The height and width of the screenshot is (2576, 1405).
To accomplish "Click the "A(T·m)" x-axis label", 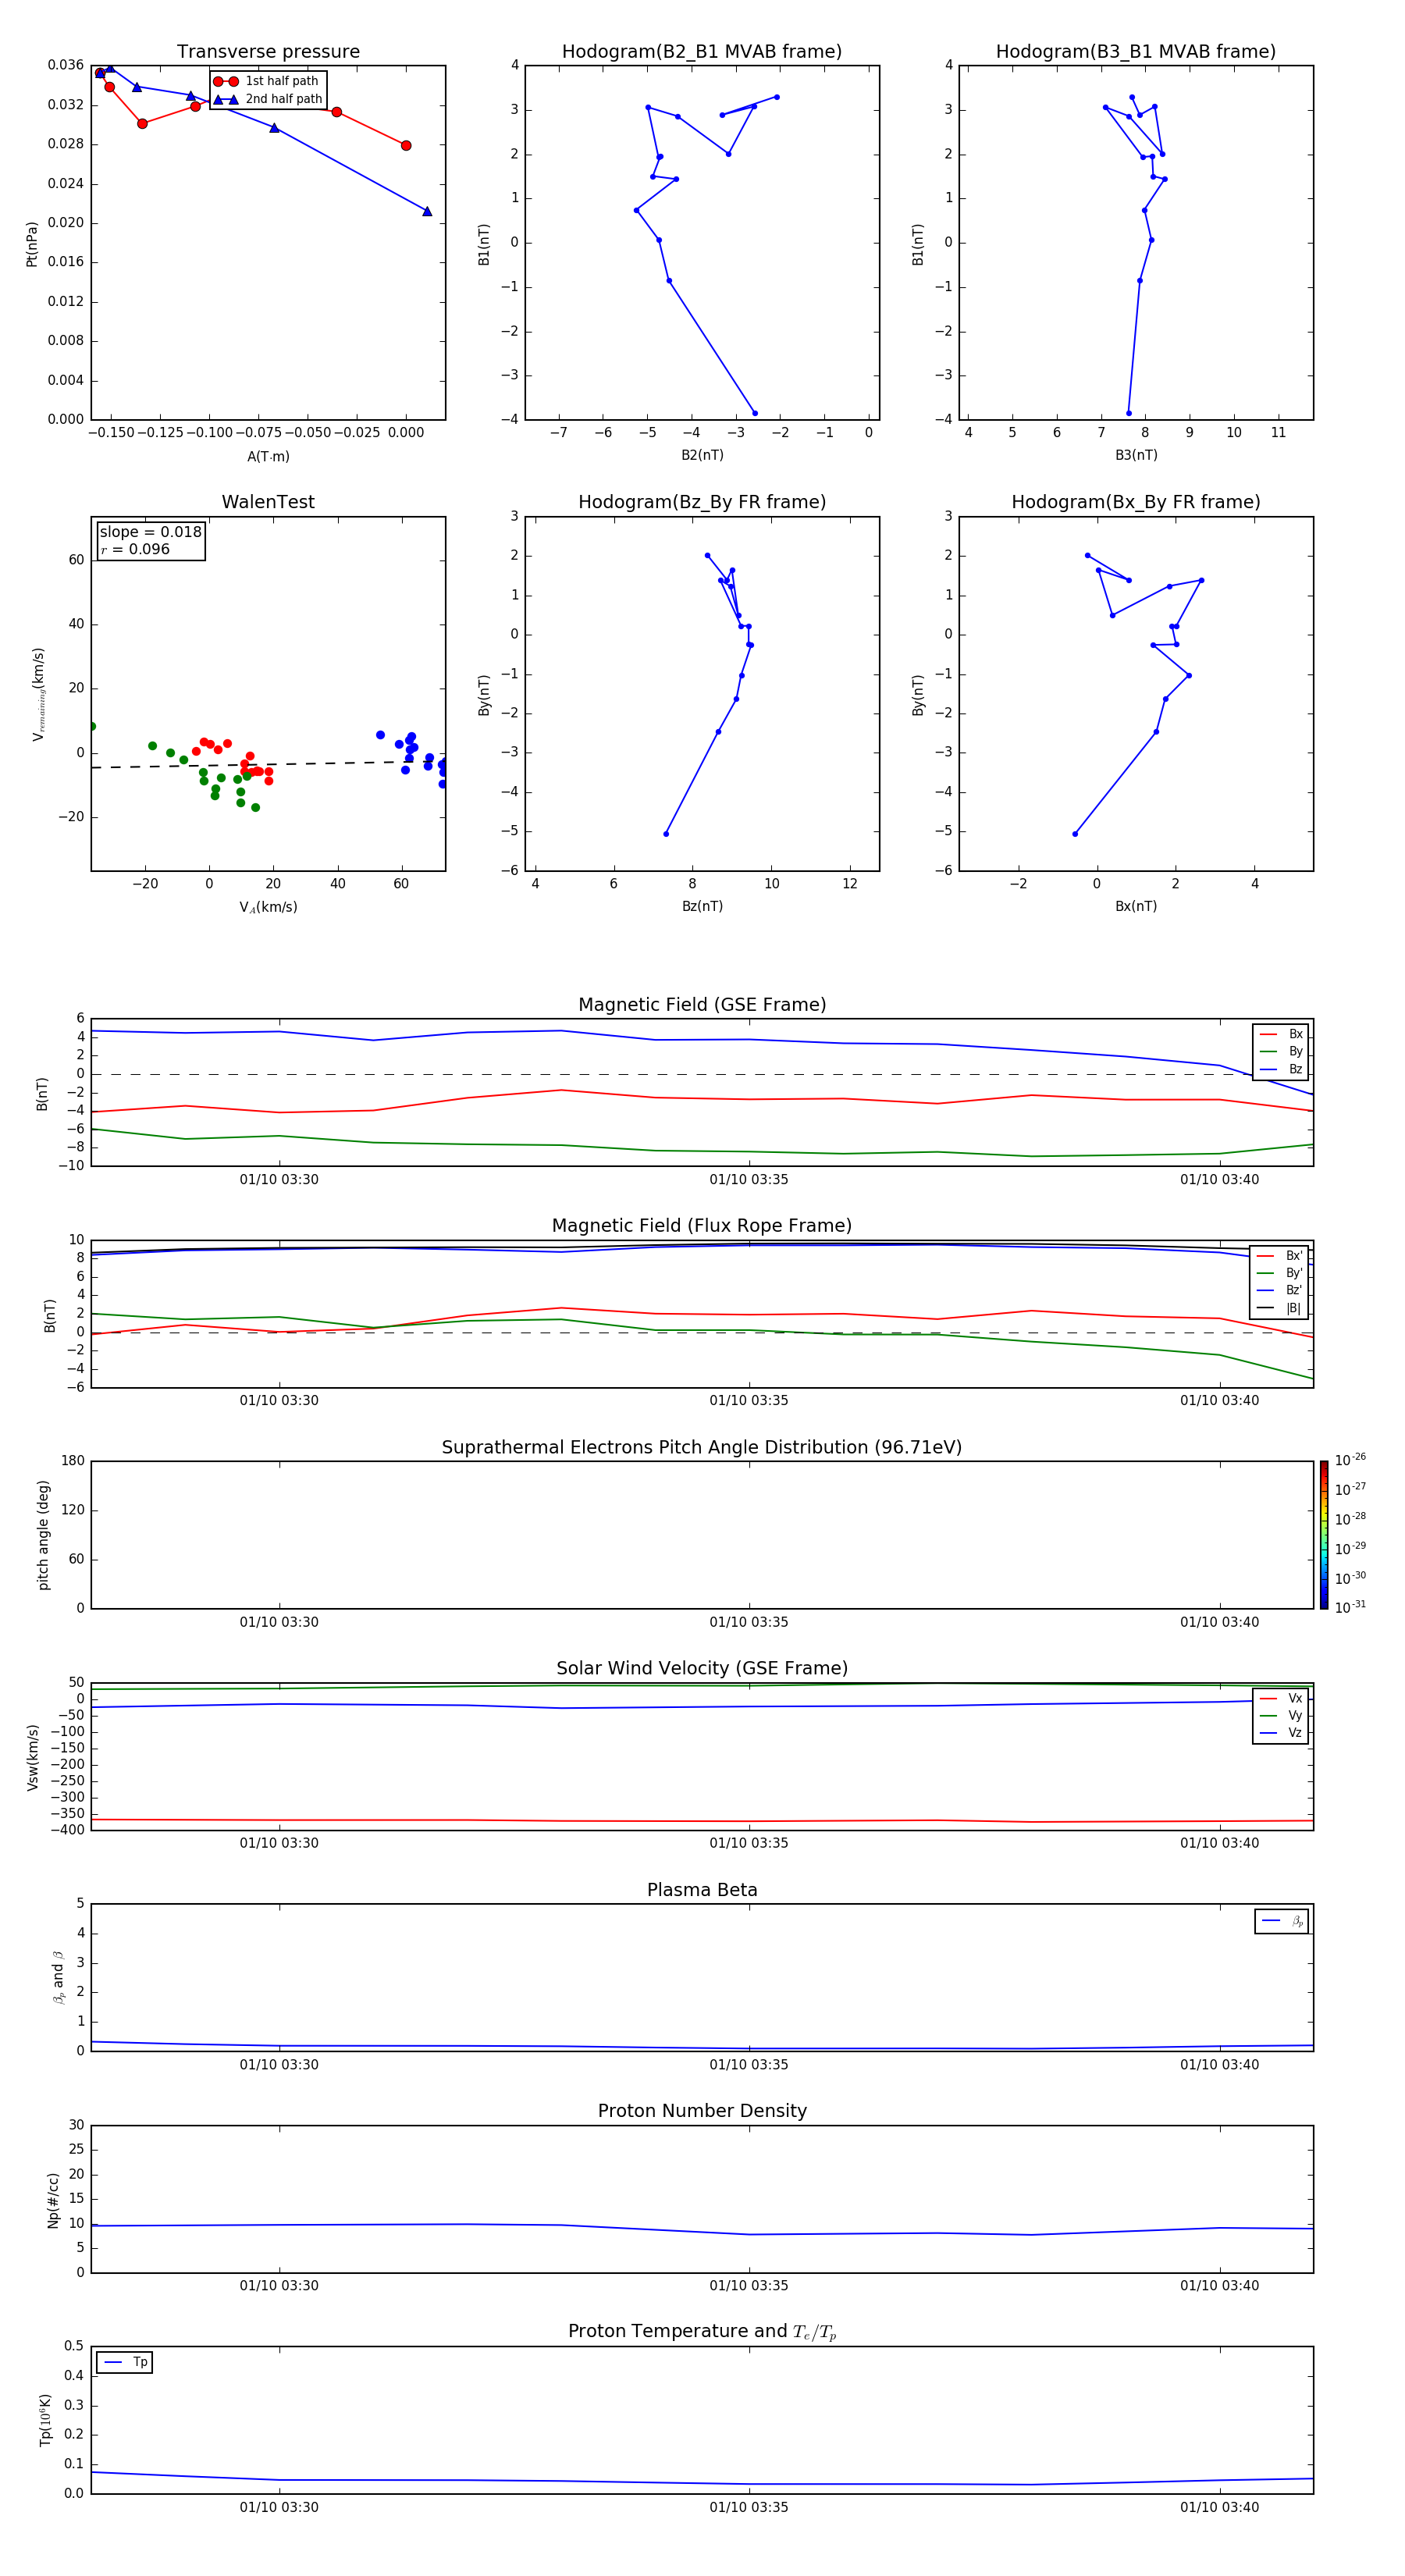I will click(x=268, y=457).
